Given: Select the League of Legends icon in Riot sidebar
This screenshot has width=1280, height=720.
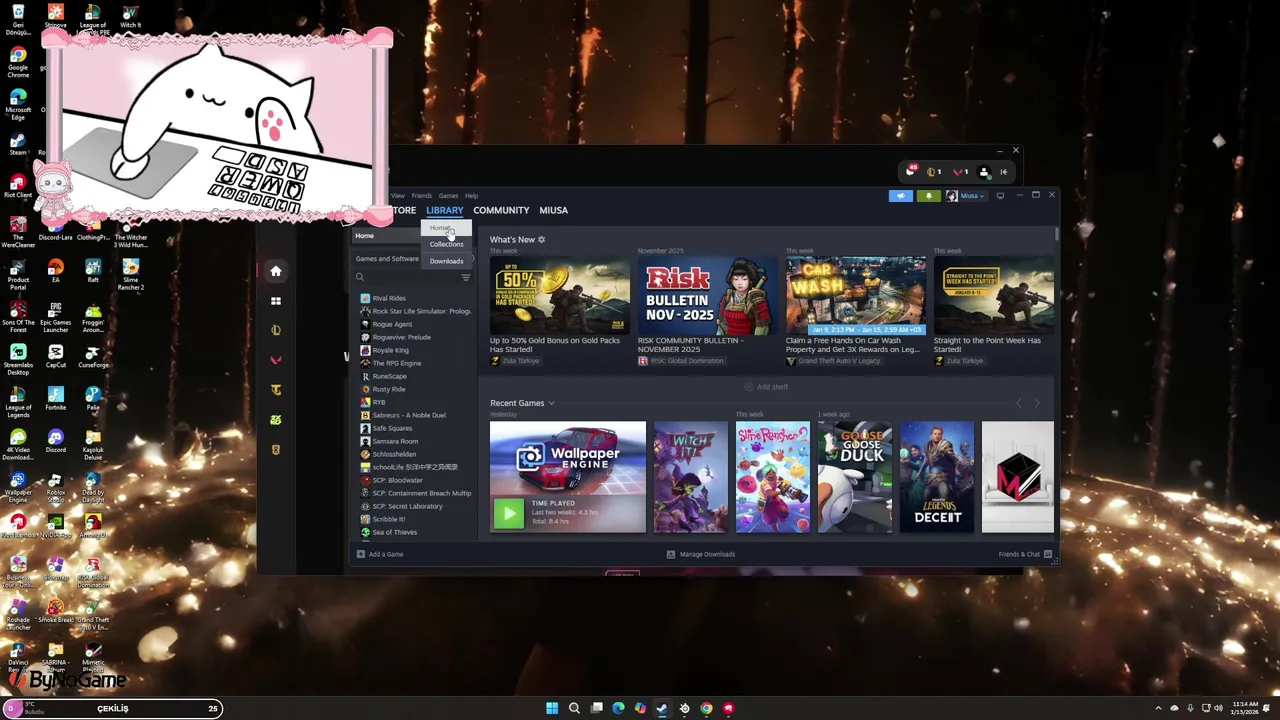Looking at the screenshot, I should click(x=276, y=330).
